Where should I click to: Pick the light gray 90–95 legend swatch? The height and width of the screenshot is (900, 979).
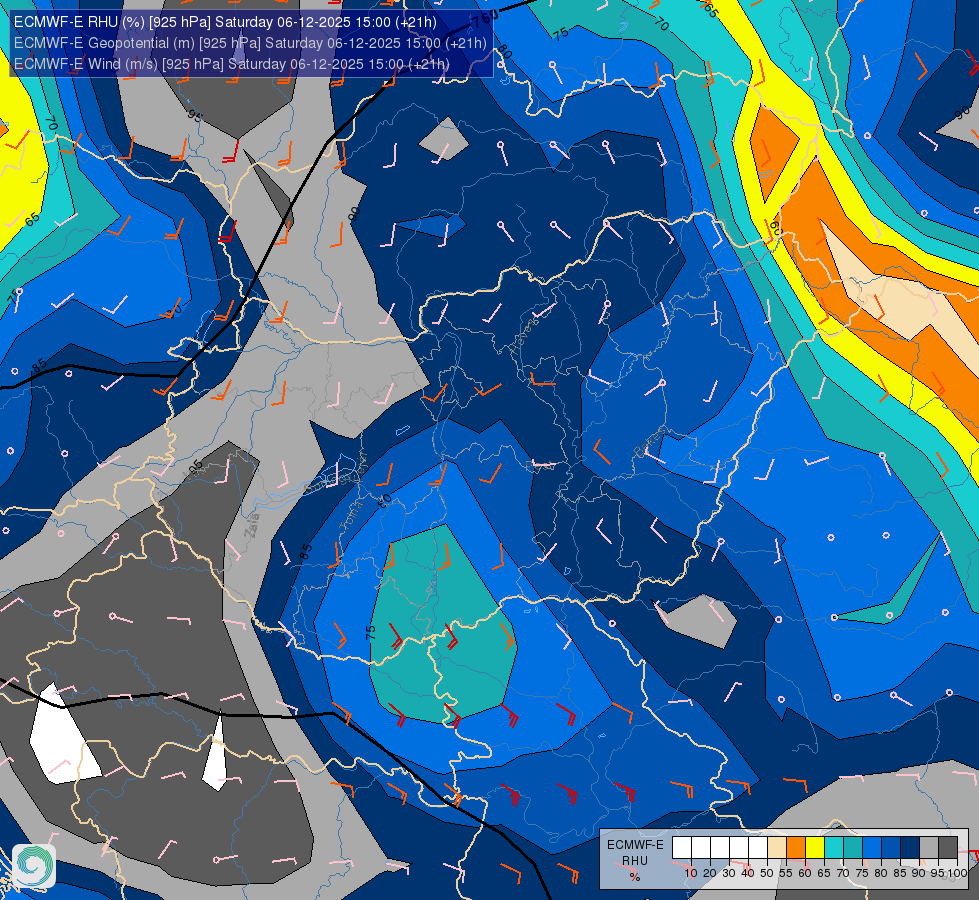tap(929, 848)
